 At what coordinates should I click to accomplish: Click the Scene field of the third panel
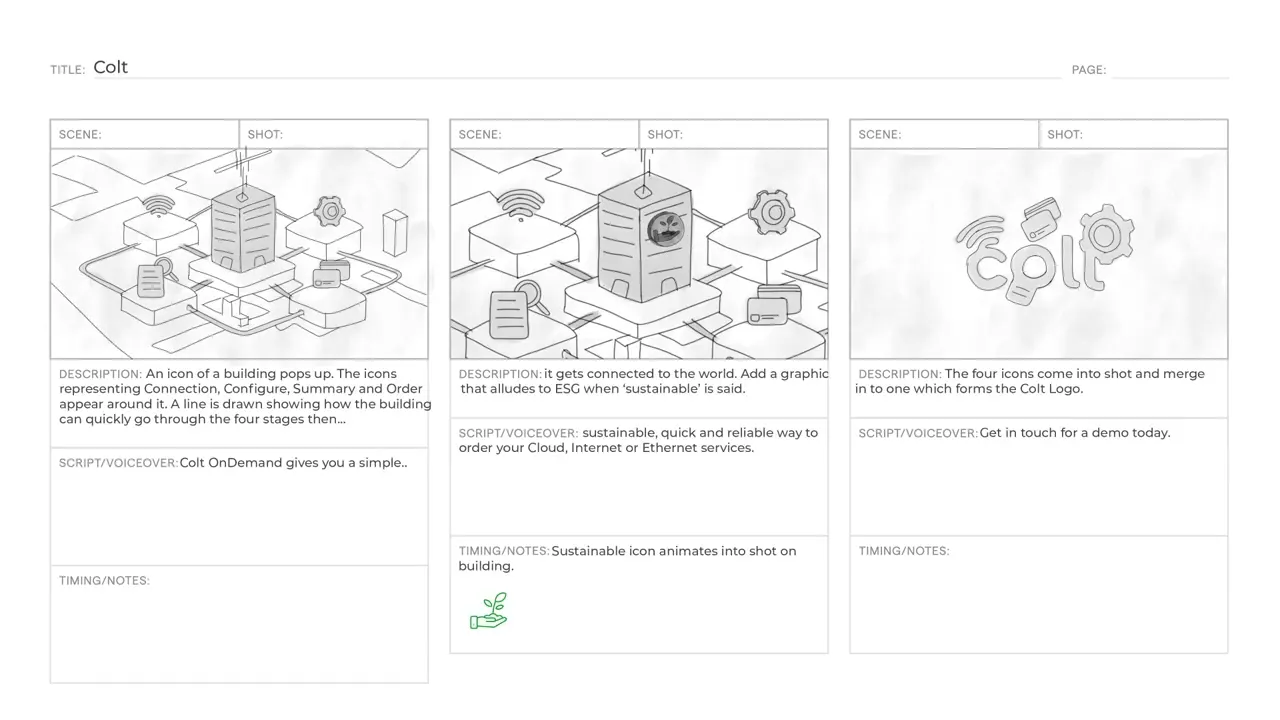pos(945,134)
